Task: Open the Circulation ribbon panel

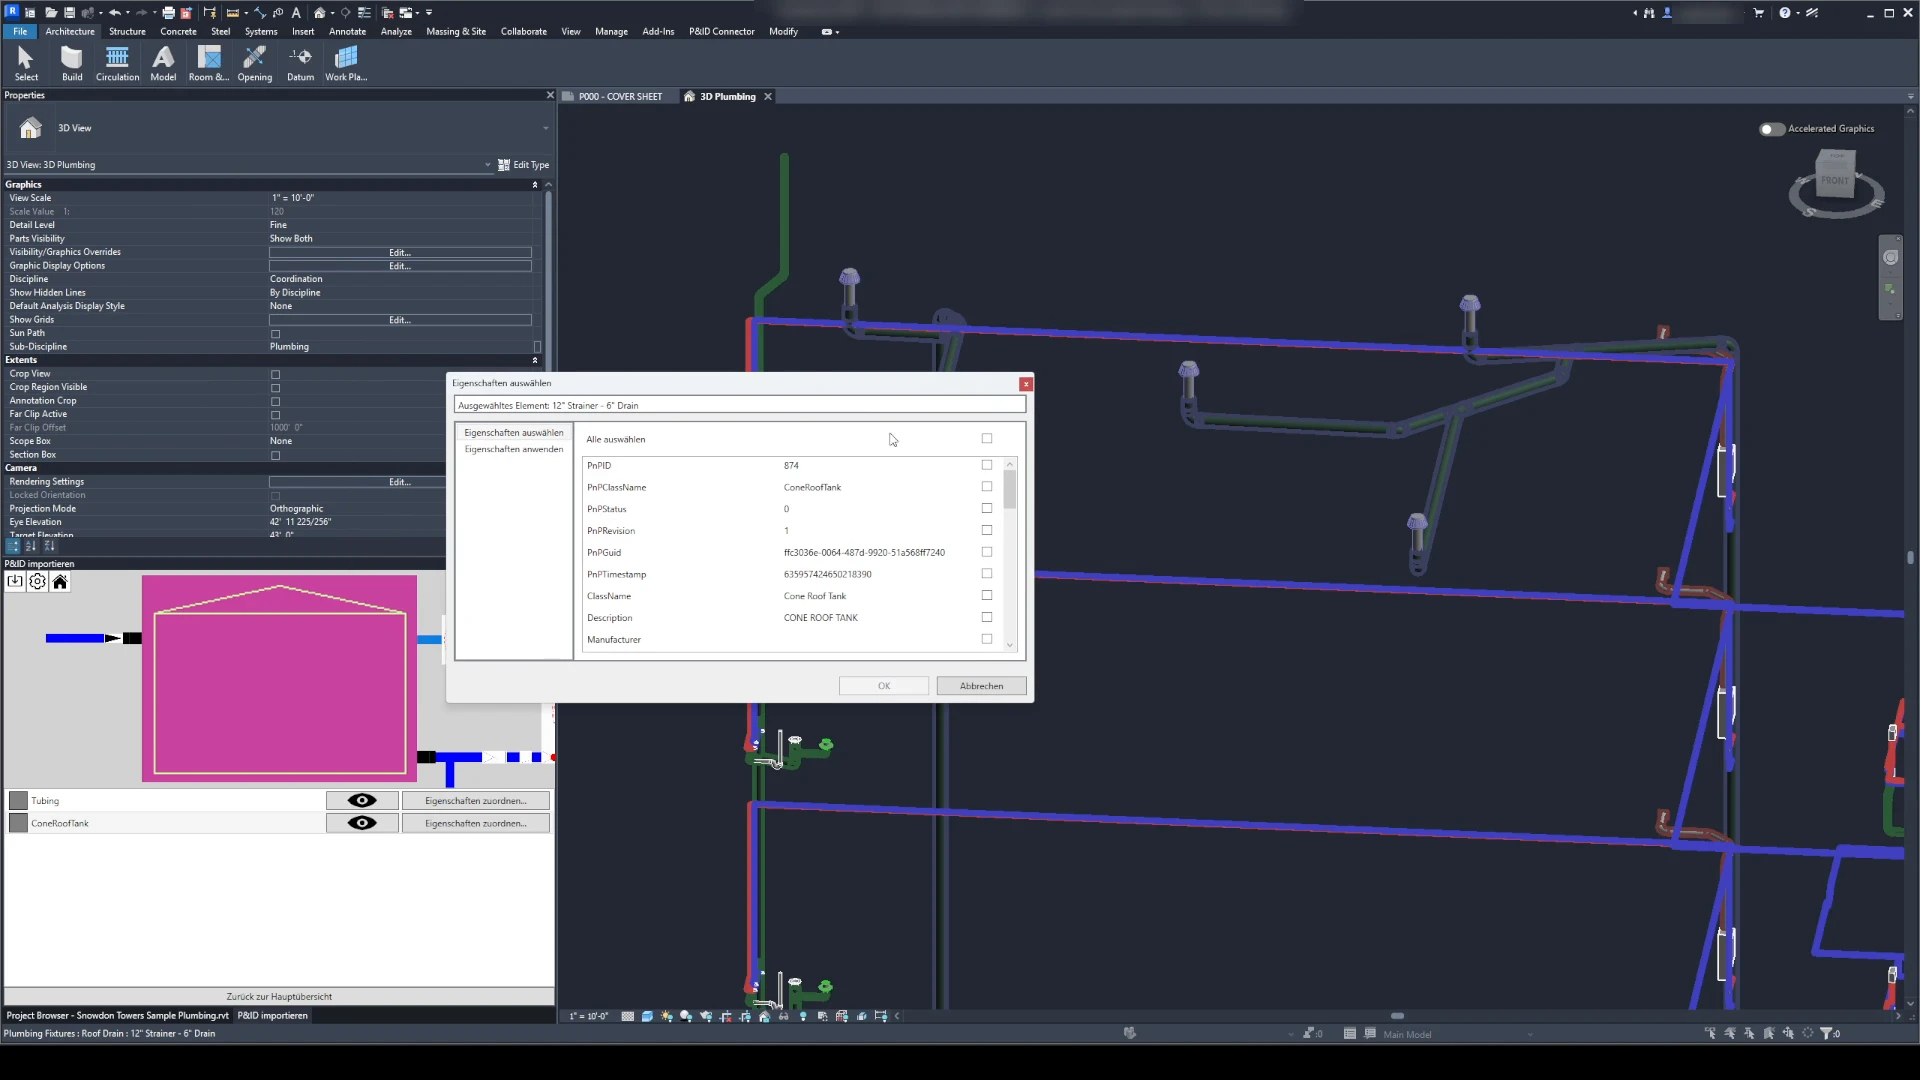Action: tap(117, 64)
